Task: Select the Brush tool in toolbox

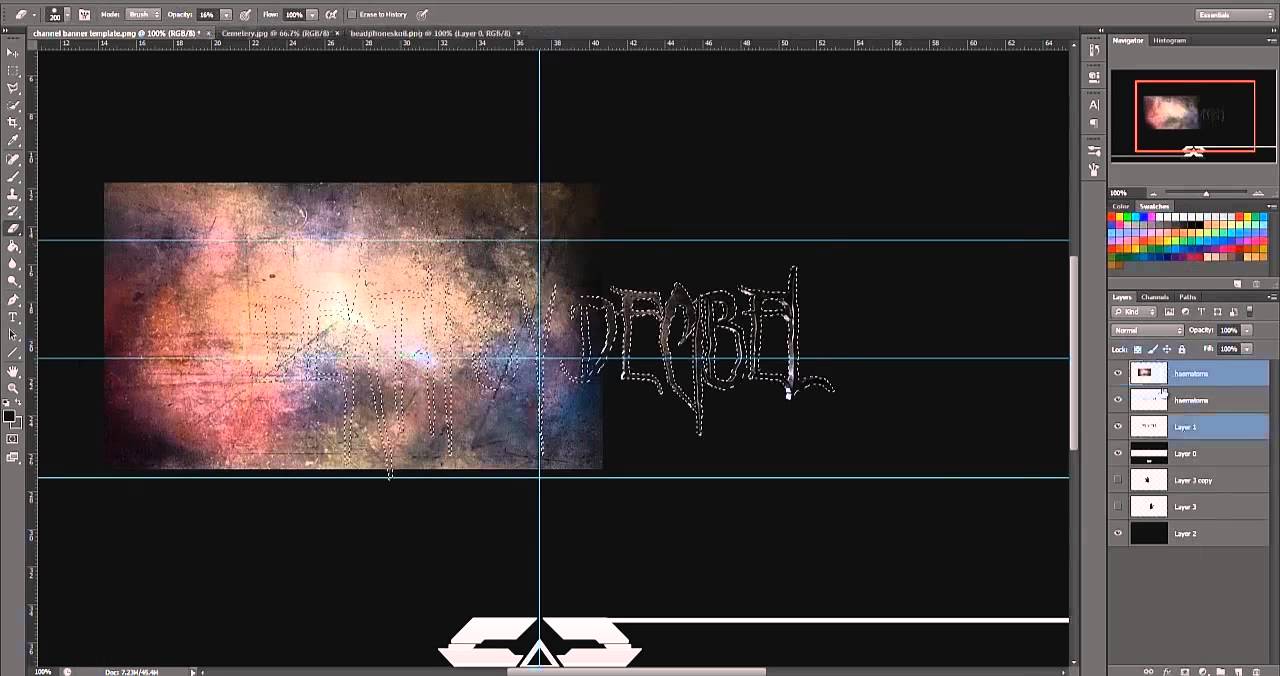Action: (13, 176)
